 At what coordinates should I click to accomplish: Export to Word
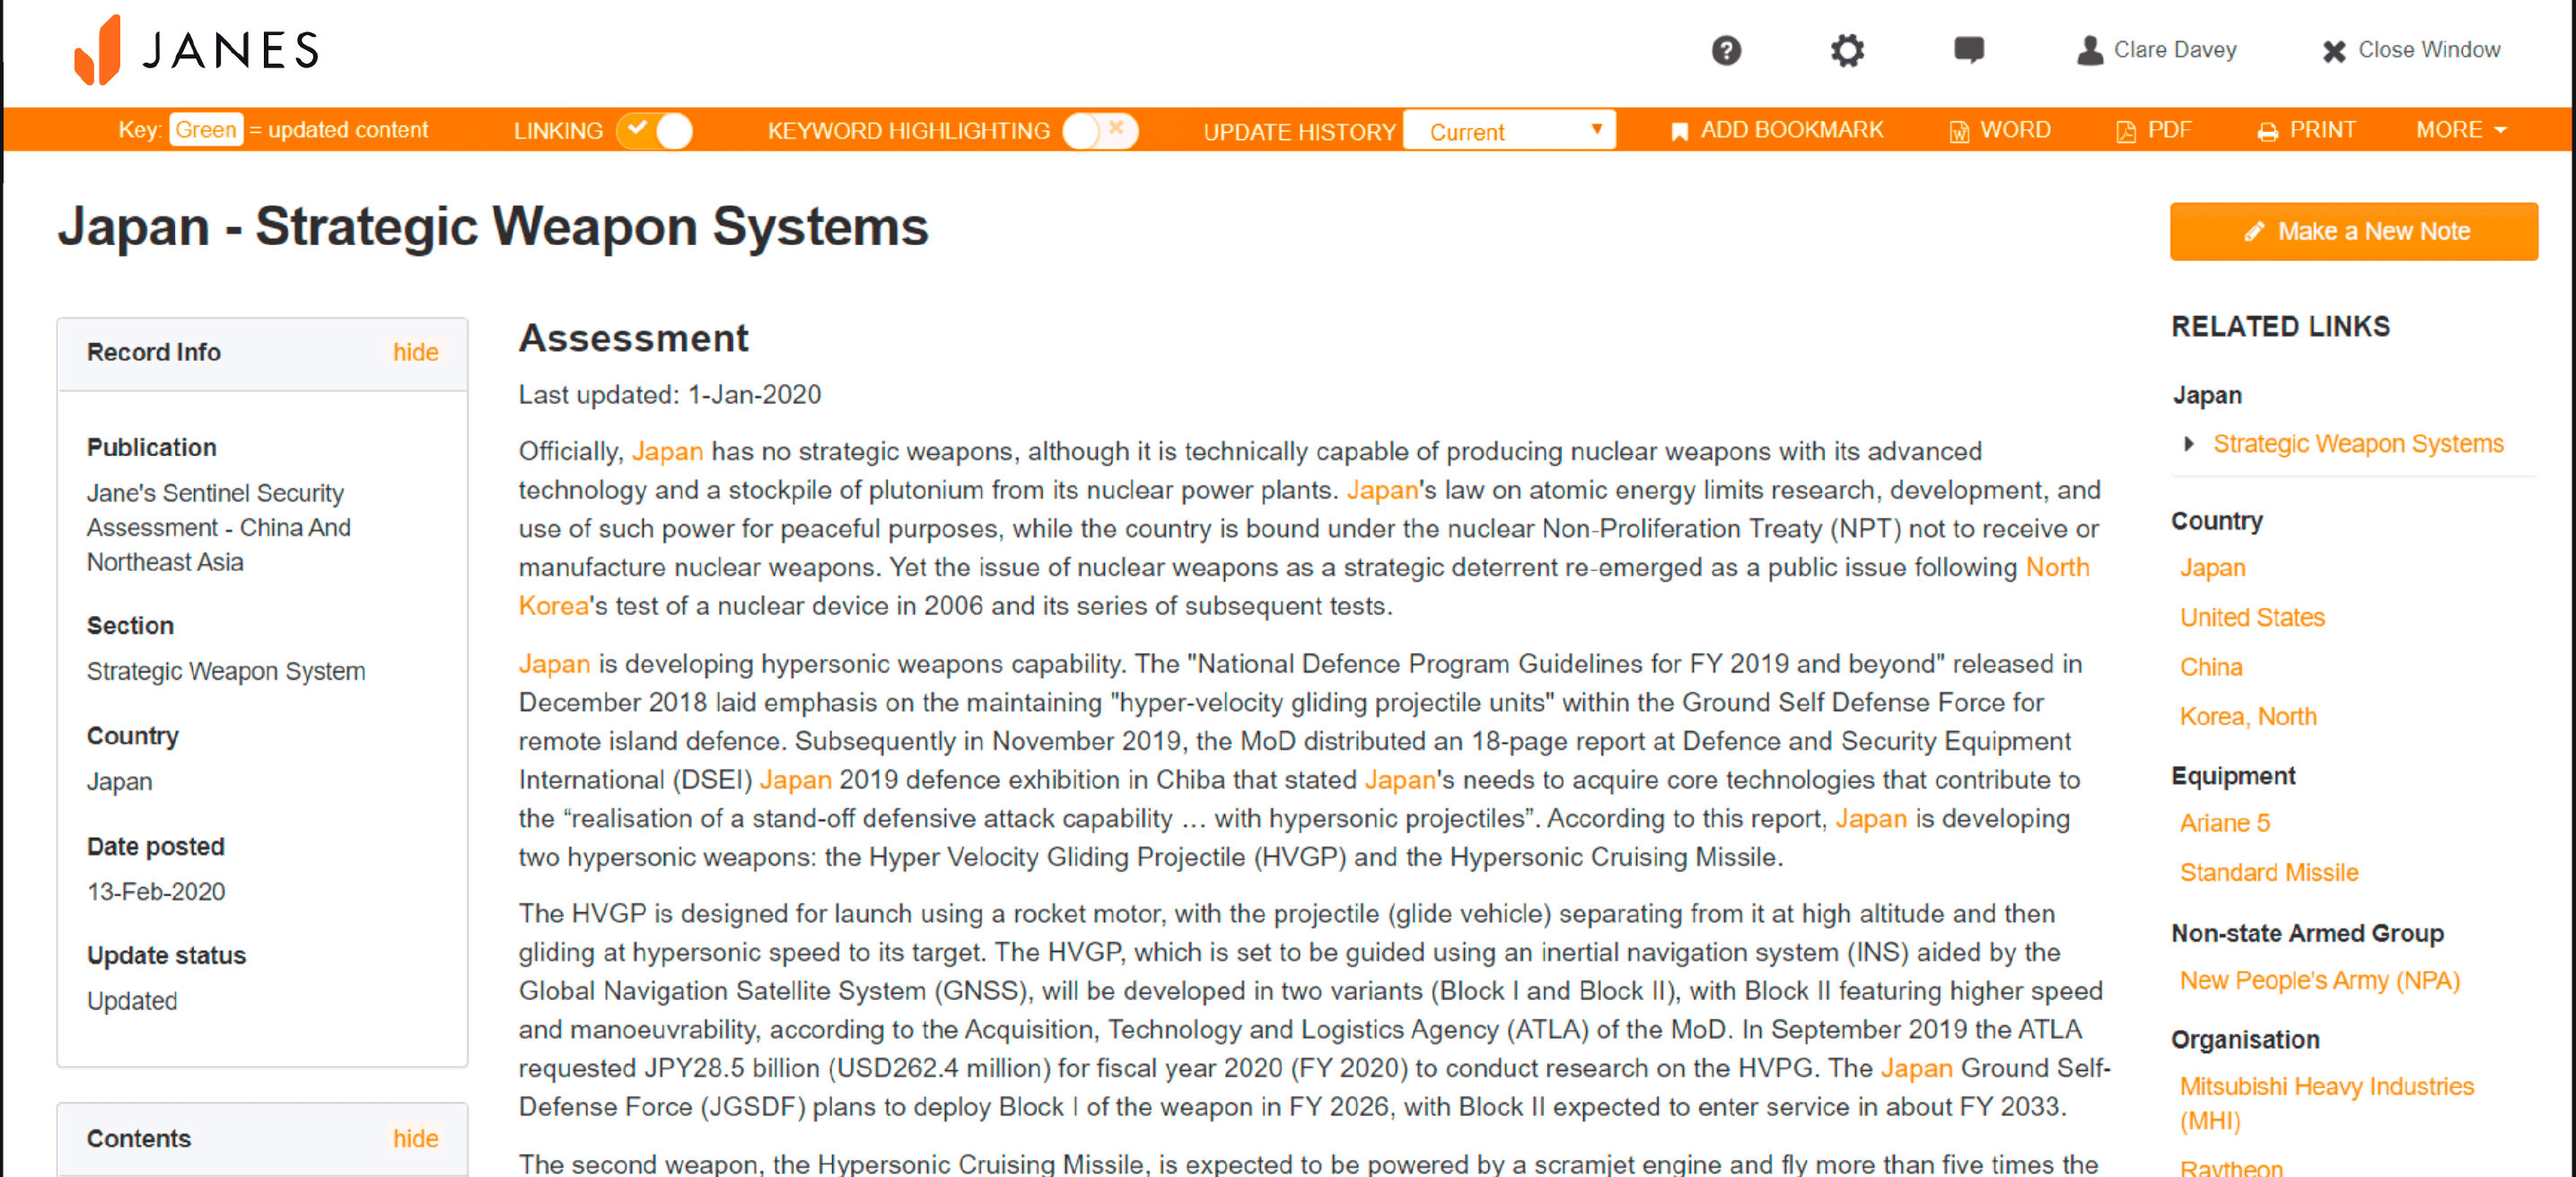tap(2000, 130)
